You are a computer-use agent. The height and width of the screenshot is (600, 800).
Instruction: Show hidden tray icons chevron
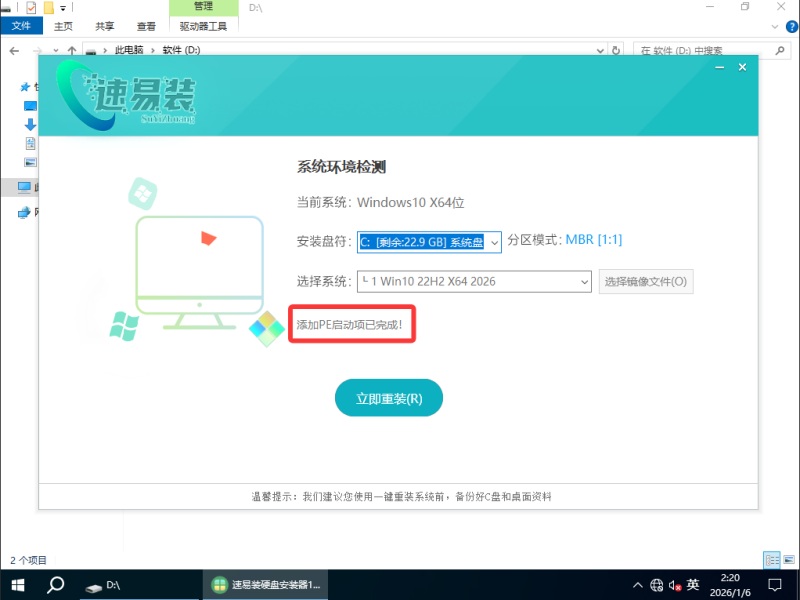tap(638, 585)
